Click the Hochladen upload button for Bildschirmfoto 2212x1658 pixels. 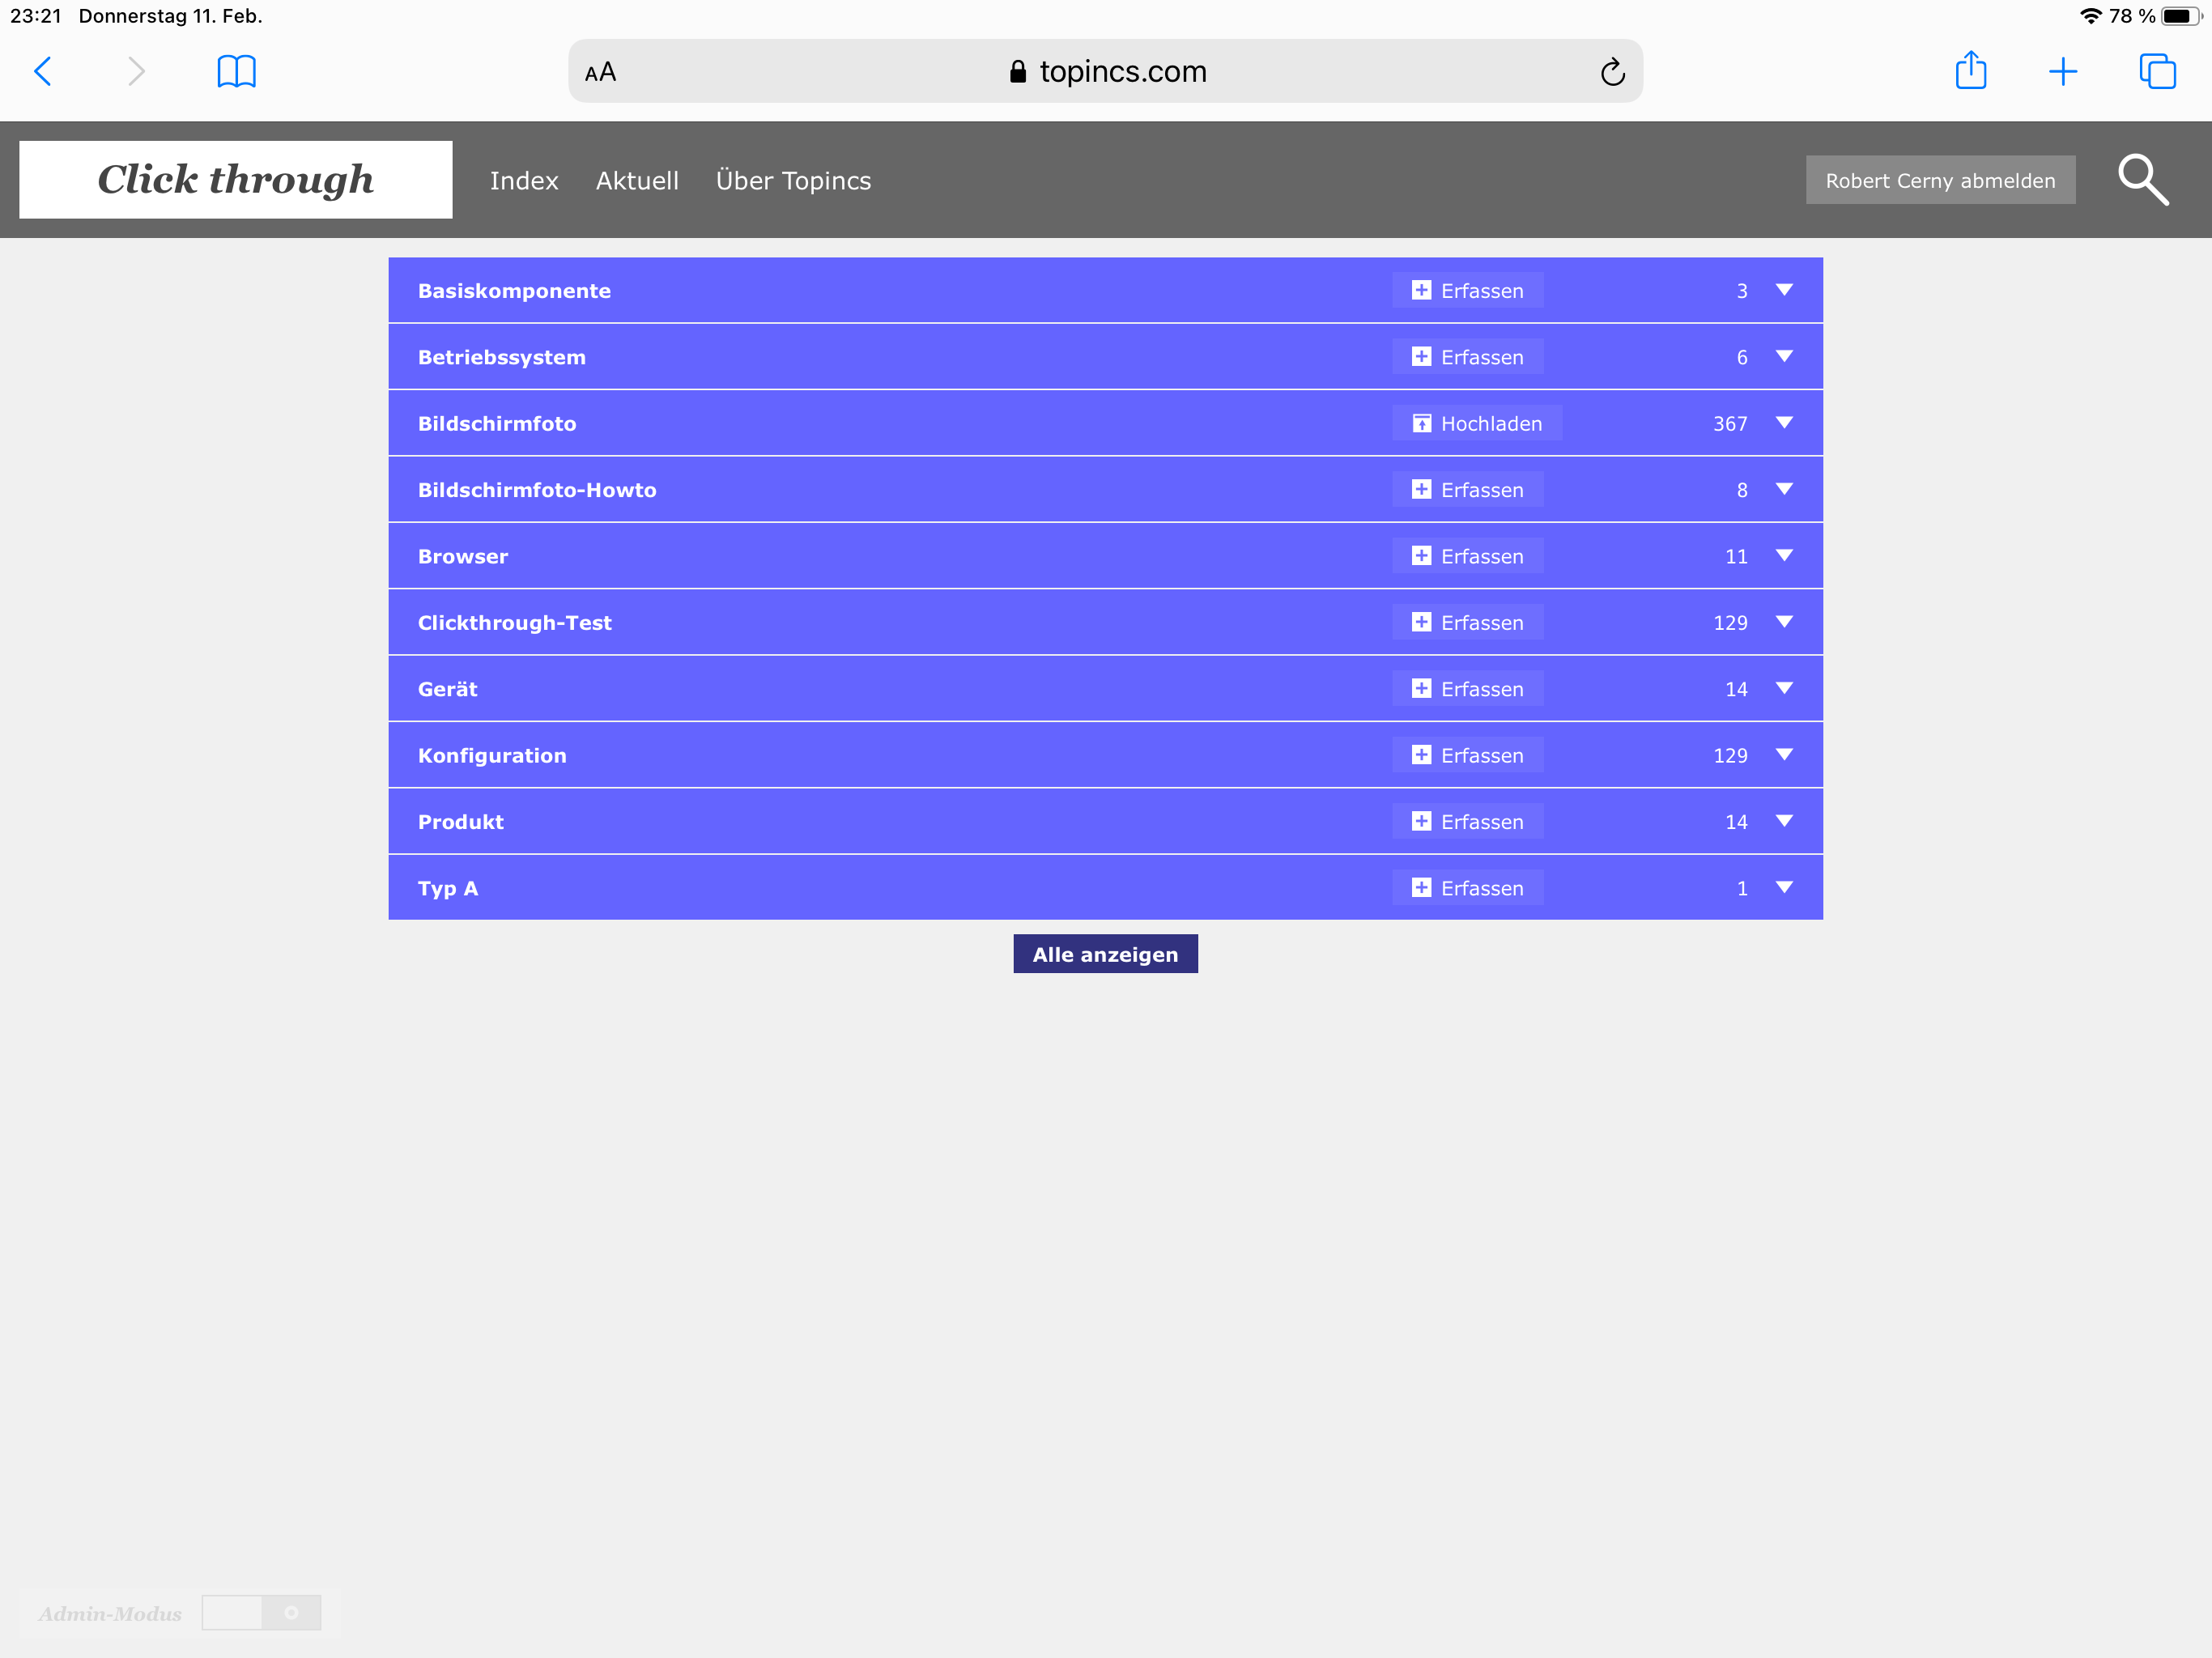[x=1477, y=423]
